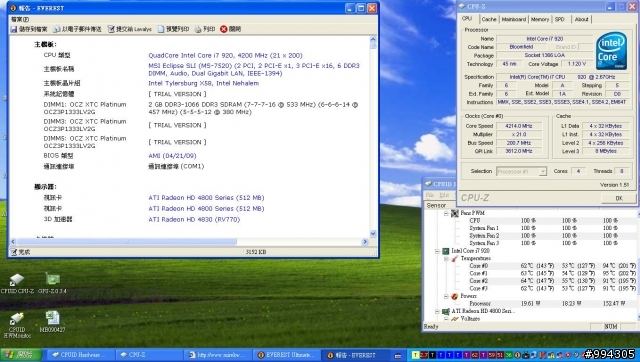This screenshot has width=640, height=362.
Task: Collapse the ATI Radeon HD 4800 node in HWMonitor
Action: 438,311
